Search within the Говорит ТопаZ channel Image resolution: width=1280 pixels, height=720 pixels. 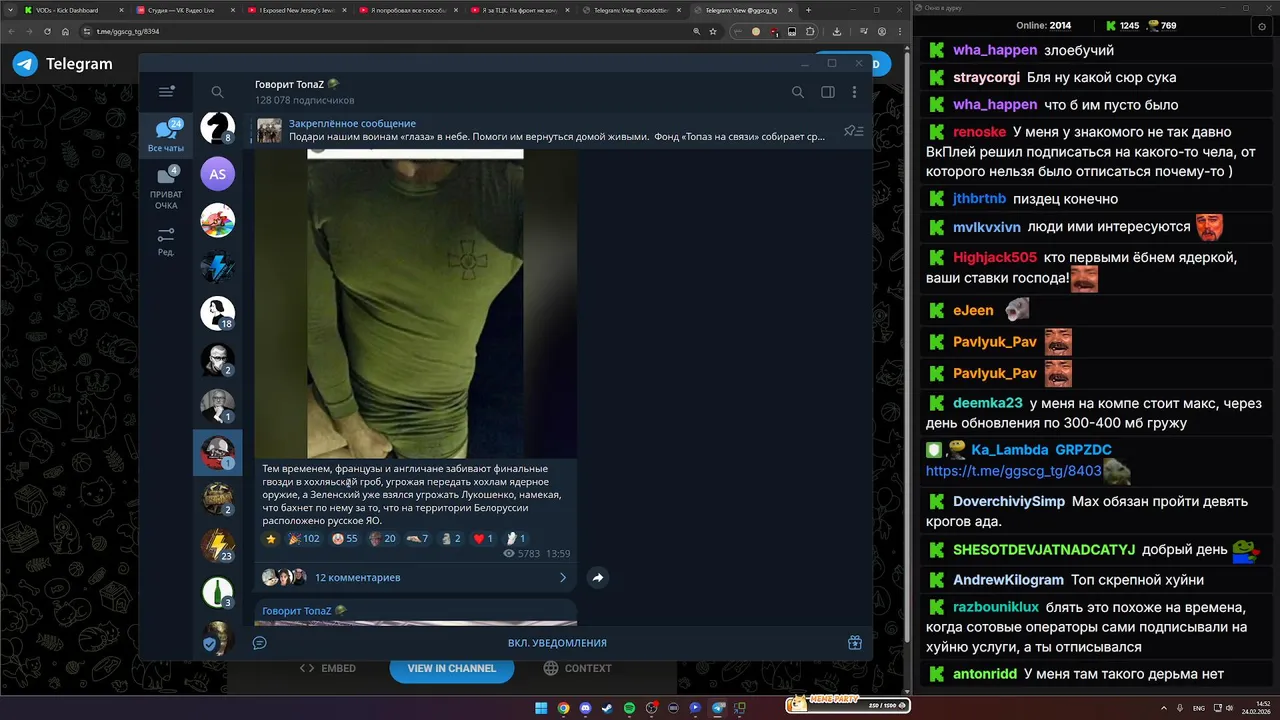coord(798,92)
